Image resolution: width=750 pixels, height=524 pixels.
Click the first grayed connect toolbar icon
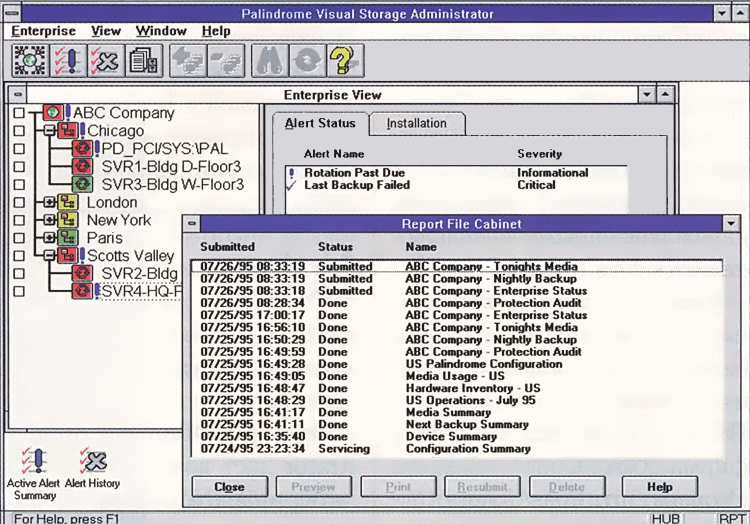click(x=188, y=61)
